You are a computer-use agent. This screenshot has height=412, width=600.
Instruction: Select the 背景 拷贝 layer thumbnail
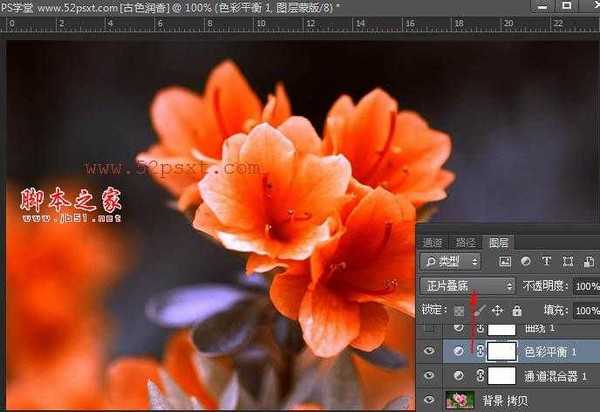pos(460,401)
